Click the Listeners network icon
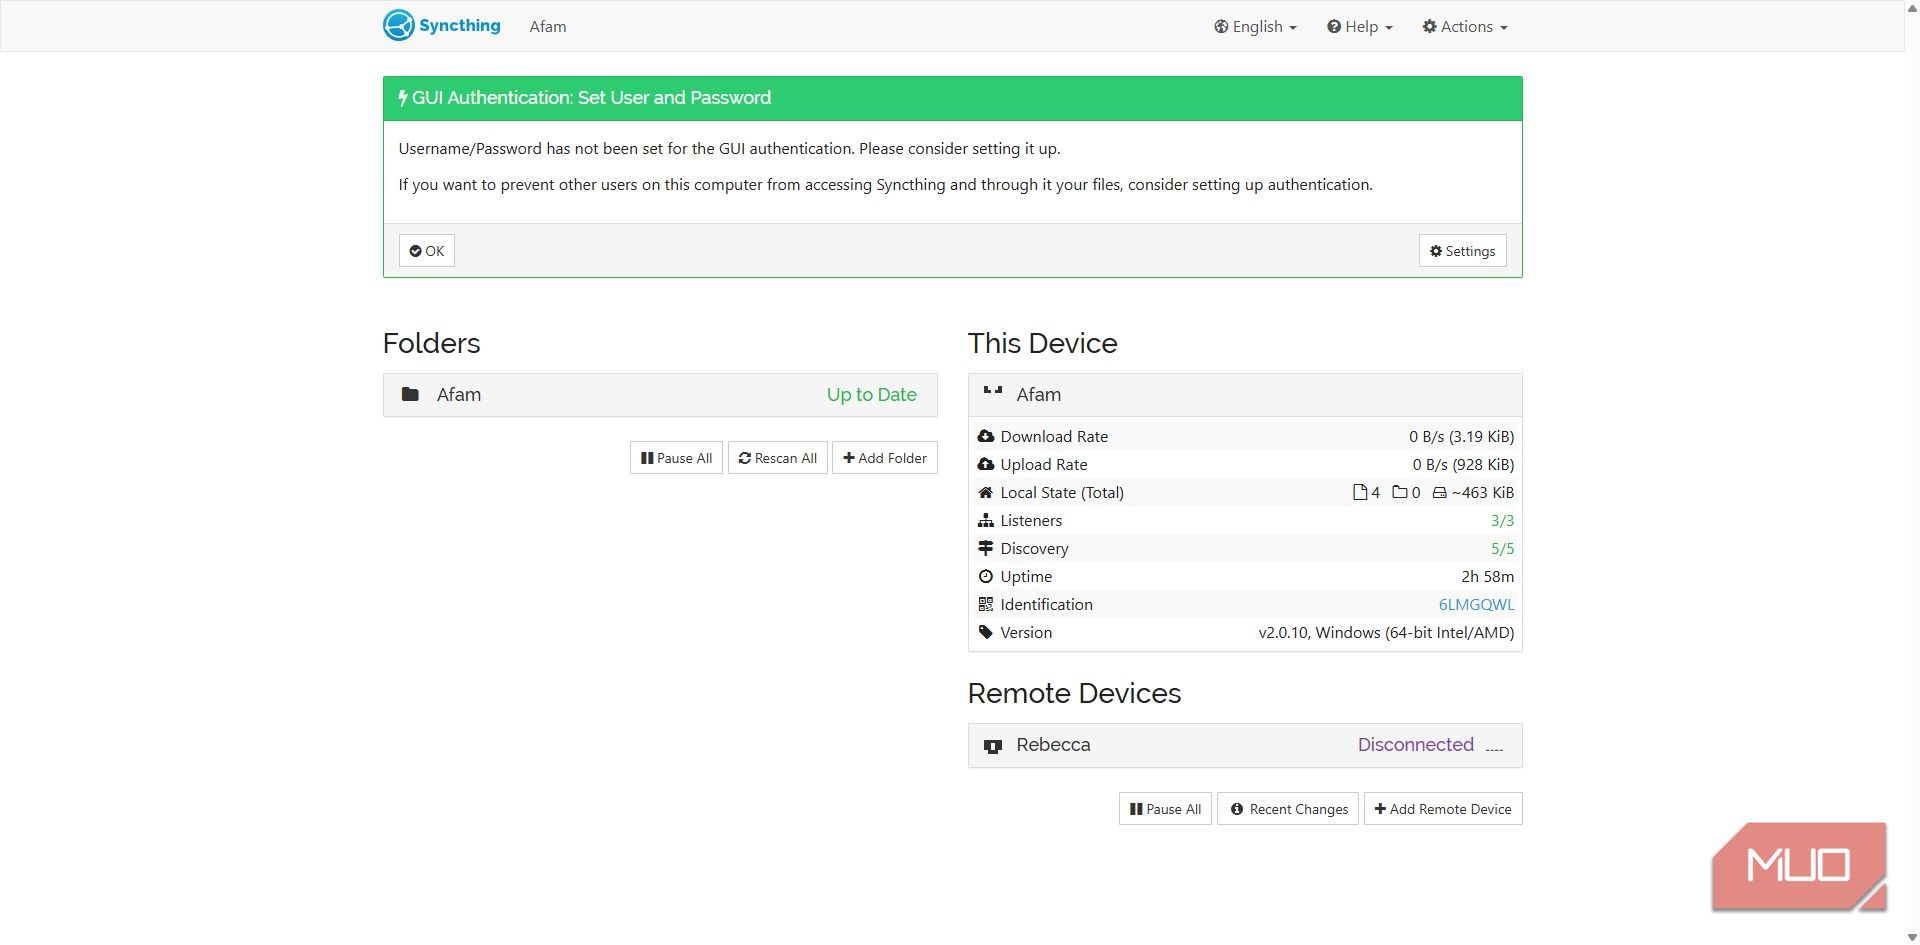This screenshot has width=1920, height=945. pyautogui.click(x=986, y=520)
